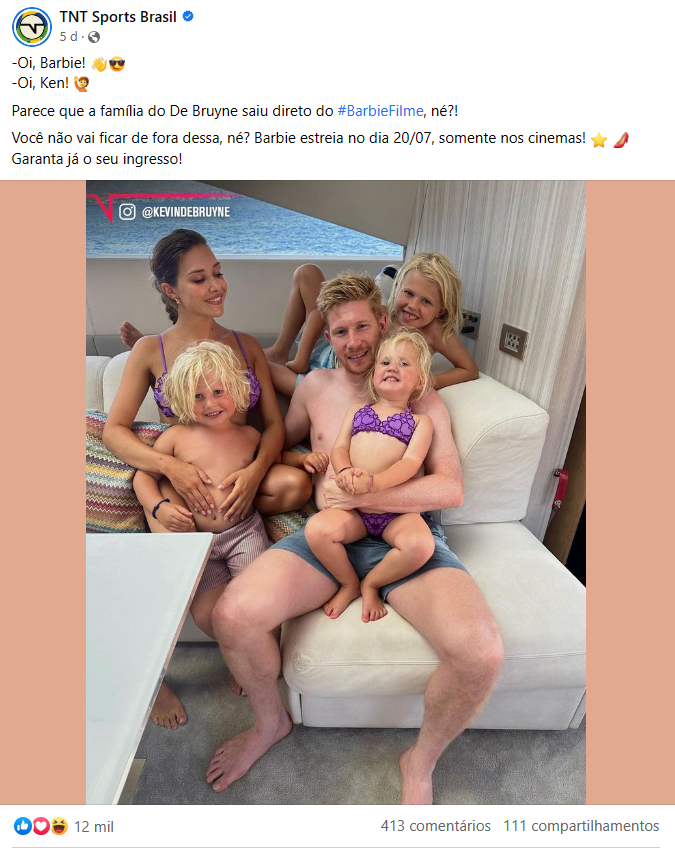The width and height of the screenshot is (675, 852).
Task: Open the family photo in viewer
Action: coord(336,492)
